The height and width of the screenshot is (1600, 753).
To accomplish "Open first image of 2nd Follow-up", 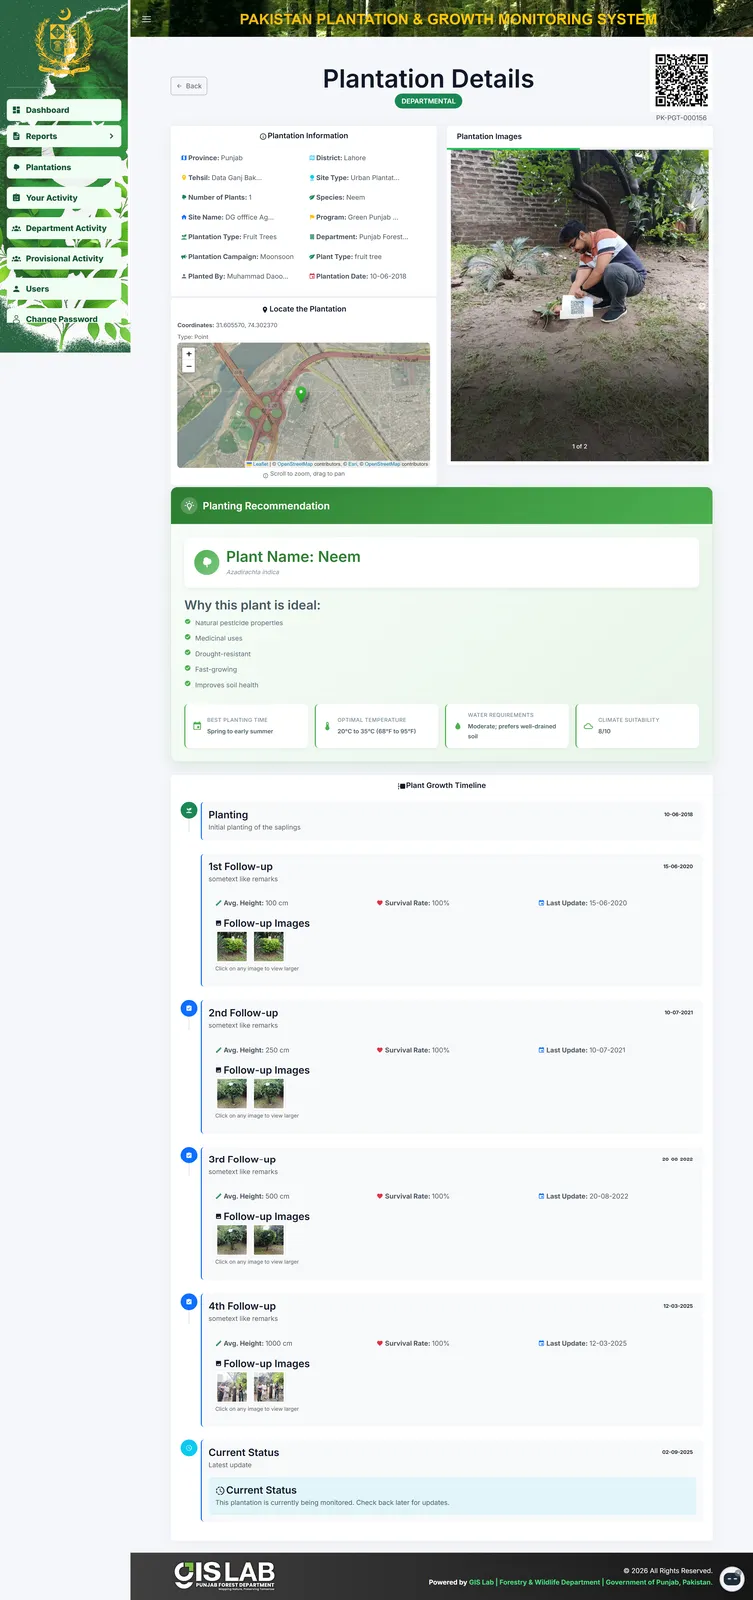I will (232, 1093).
